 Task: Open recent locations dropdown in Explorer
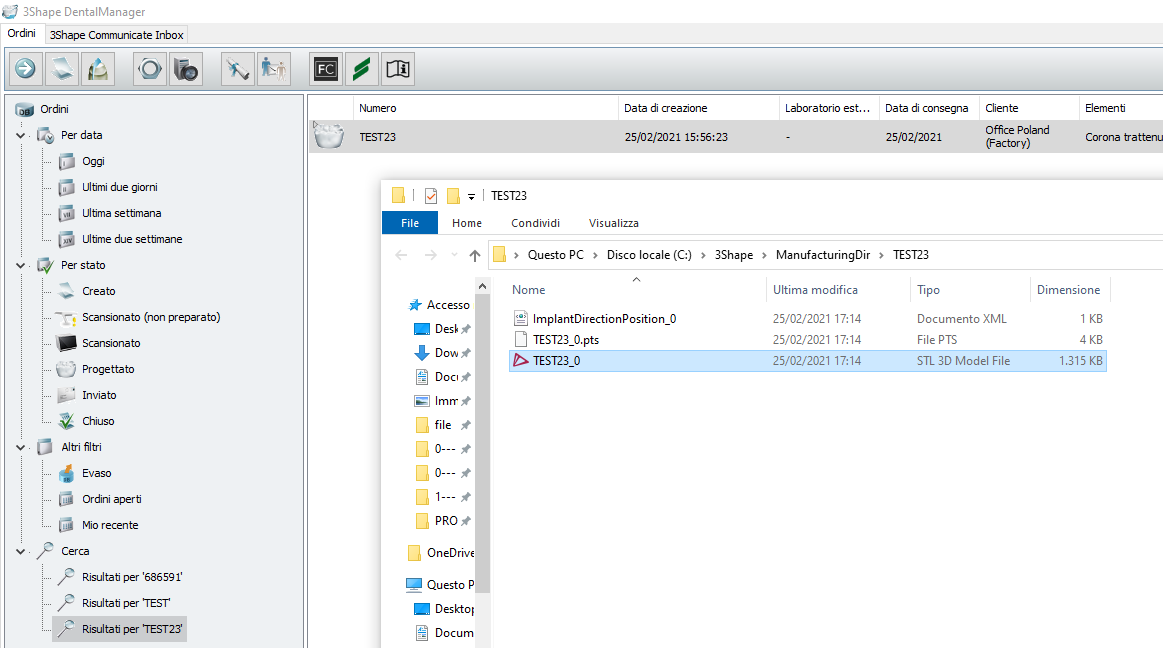[x=454, y=255]
